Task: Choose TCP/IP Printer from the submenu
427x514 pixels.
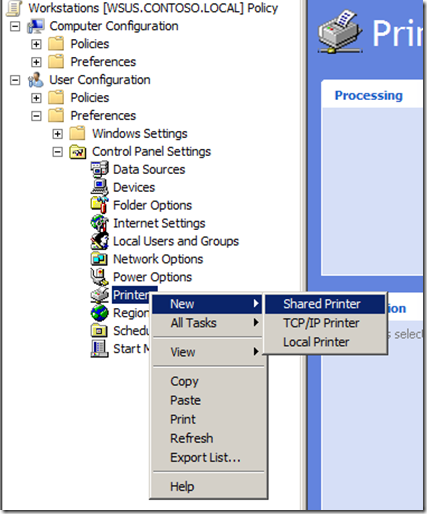Action: (325, 323)
